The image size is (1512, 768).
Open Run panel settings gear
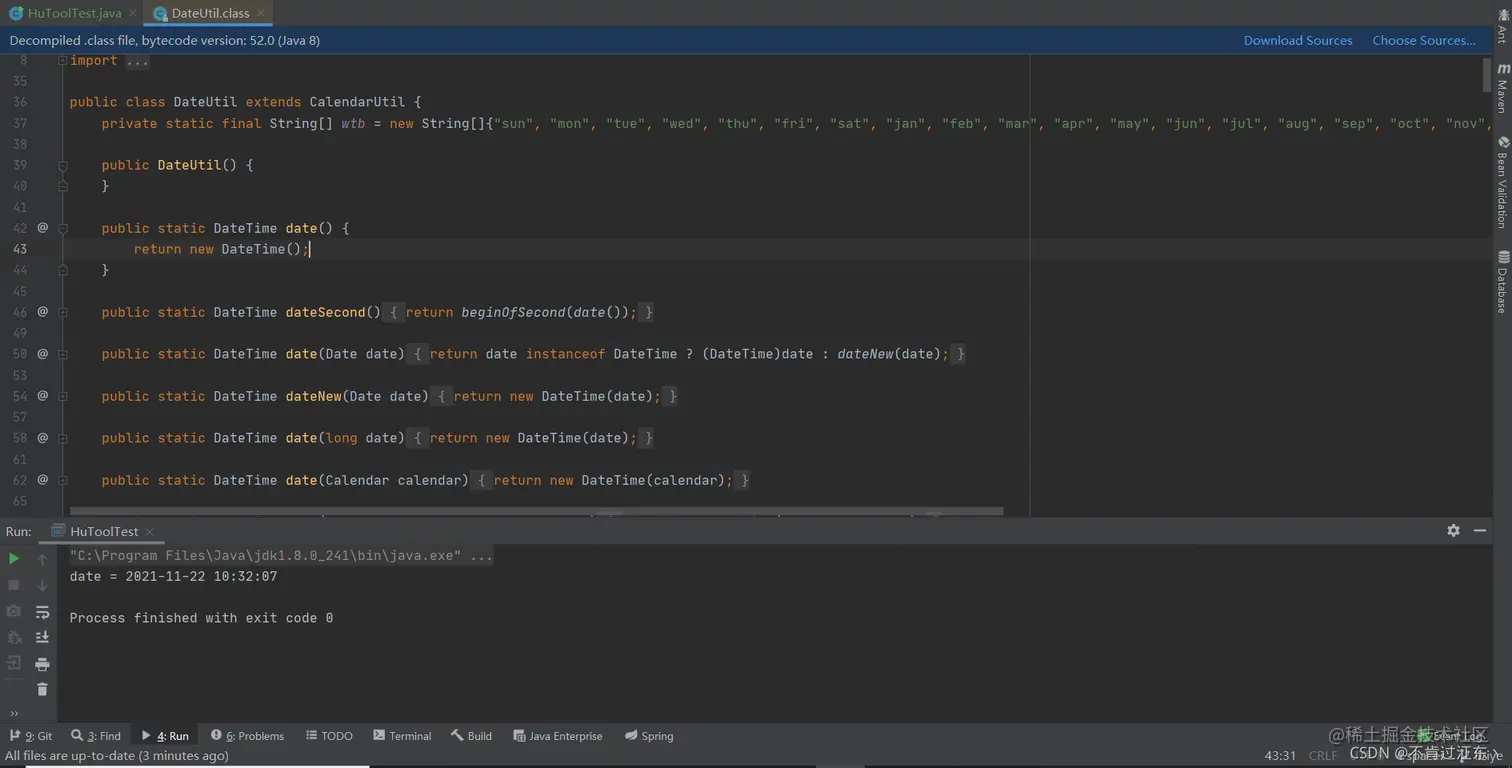pos(1453,531)
